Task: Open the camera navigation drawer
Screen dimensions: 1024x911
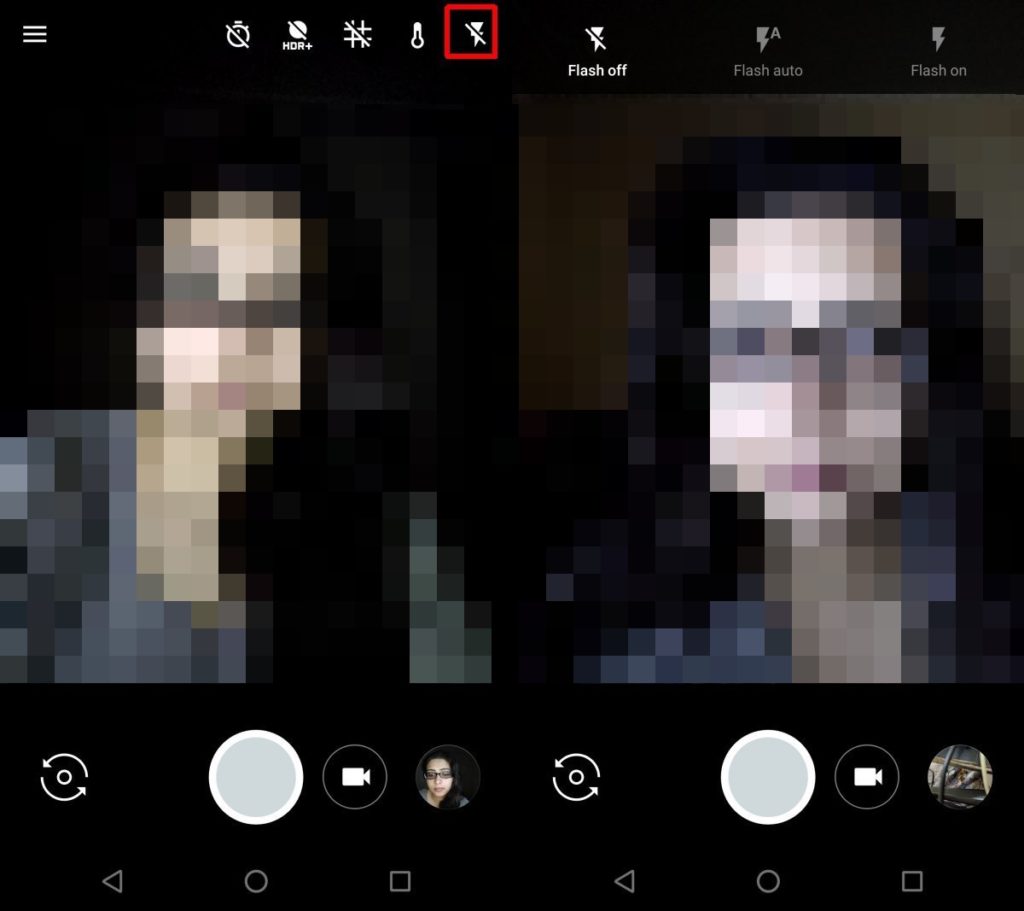Action: [34, 33]
